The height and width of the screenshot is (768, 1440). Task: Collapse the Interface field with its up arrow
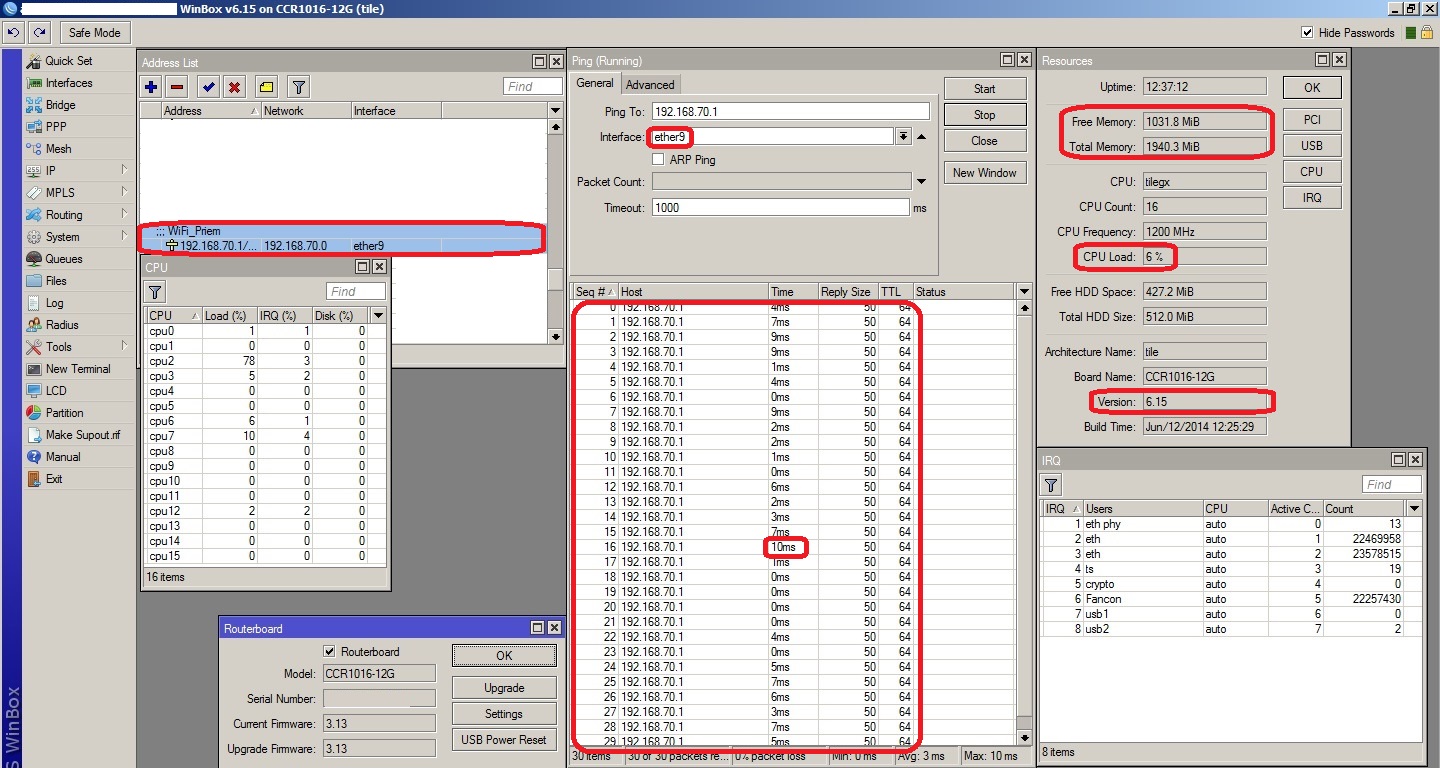click(x=921, y=137)
